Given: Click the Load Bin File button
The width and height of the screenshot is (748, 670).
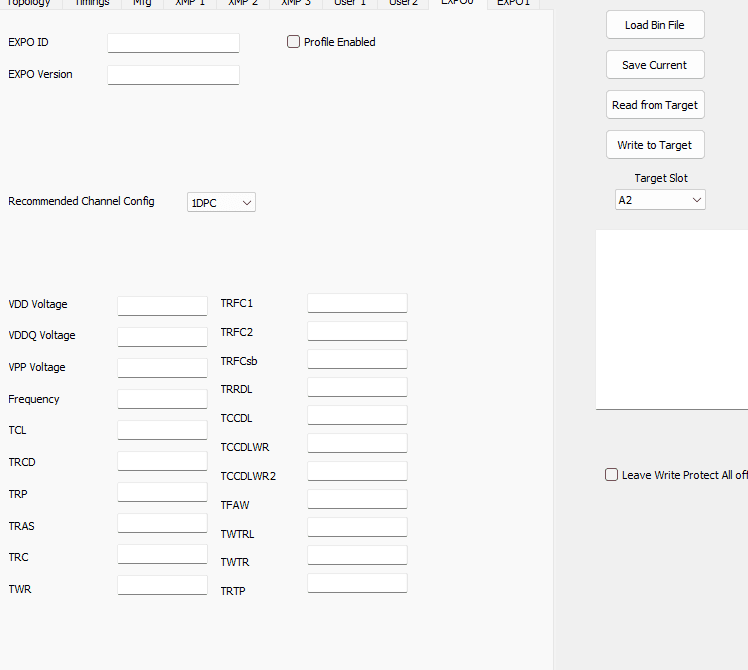Looking at the screenshot, I should [x=655, y=25].
